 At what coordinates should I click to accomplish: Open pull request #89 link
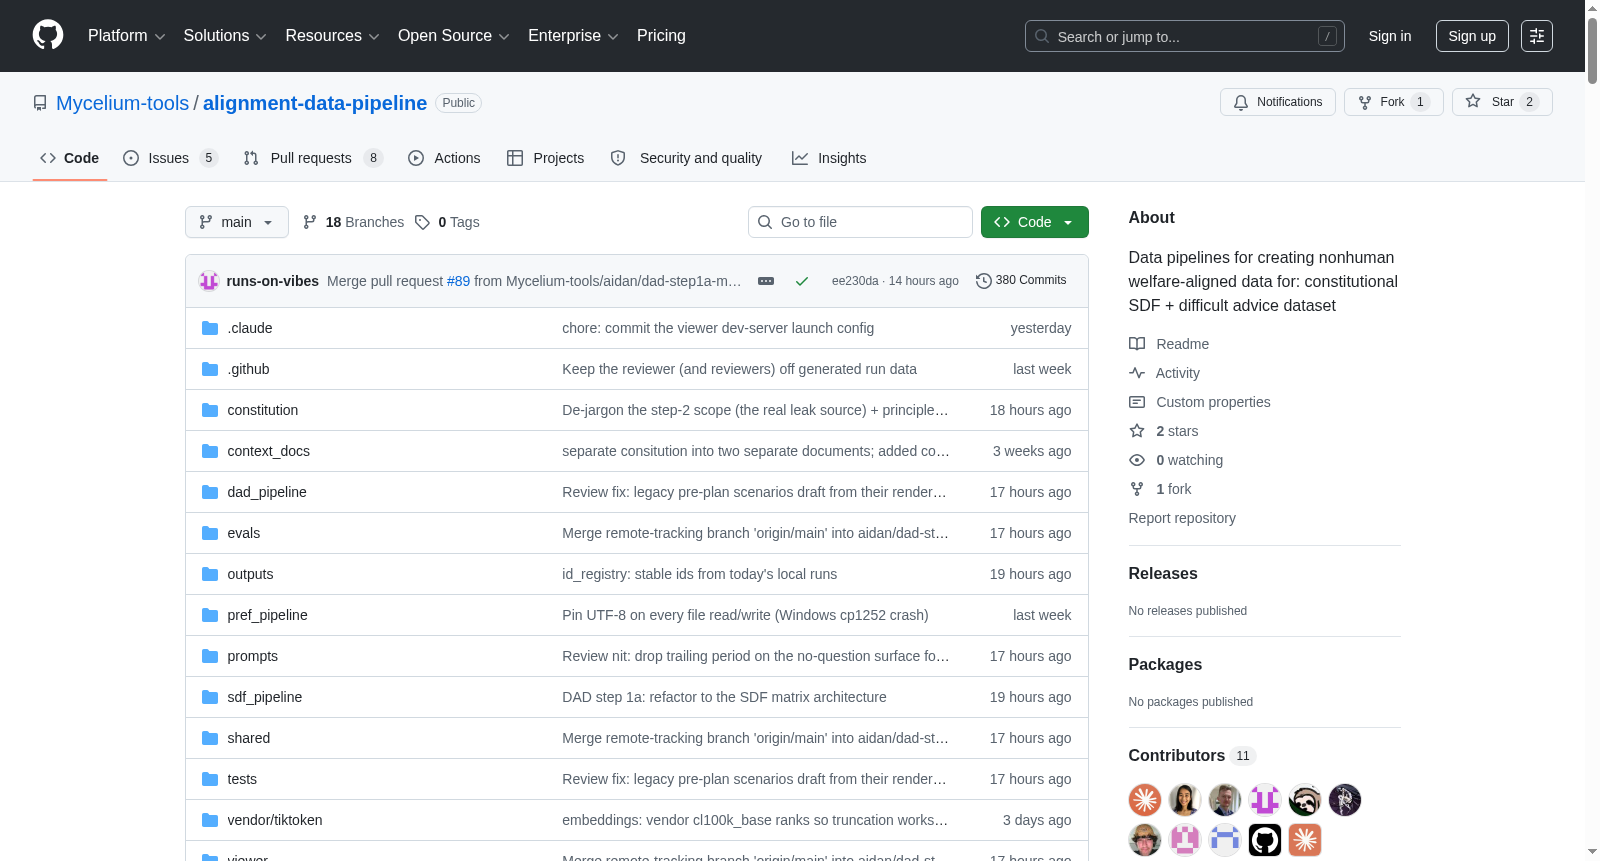(458, 281)
